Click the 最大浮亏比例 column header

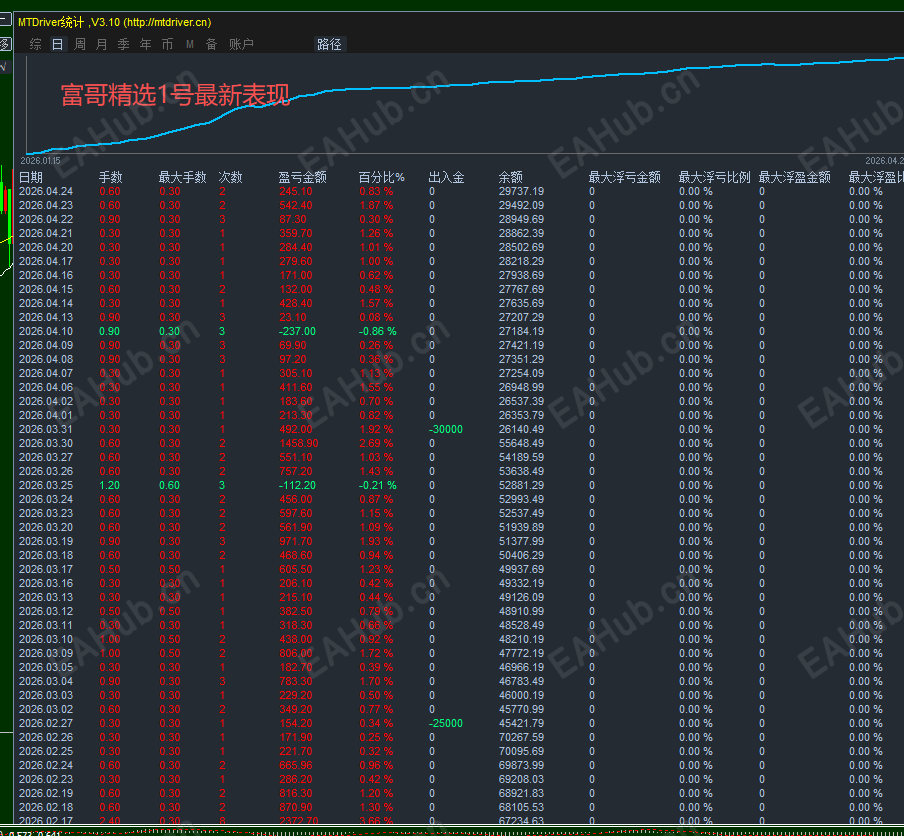click(x=714, y=177)
